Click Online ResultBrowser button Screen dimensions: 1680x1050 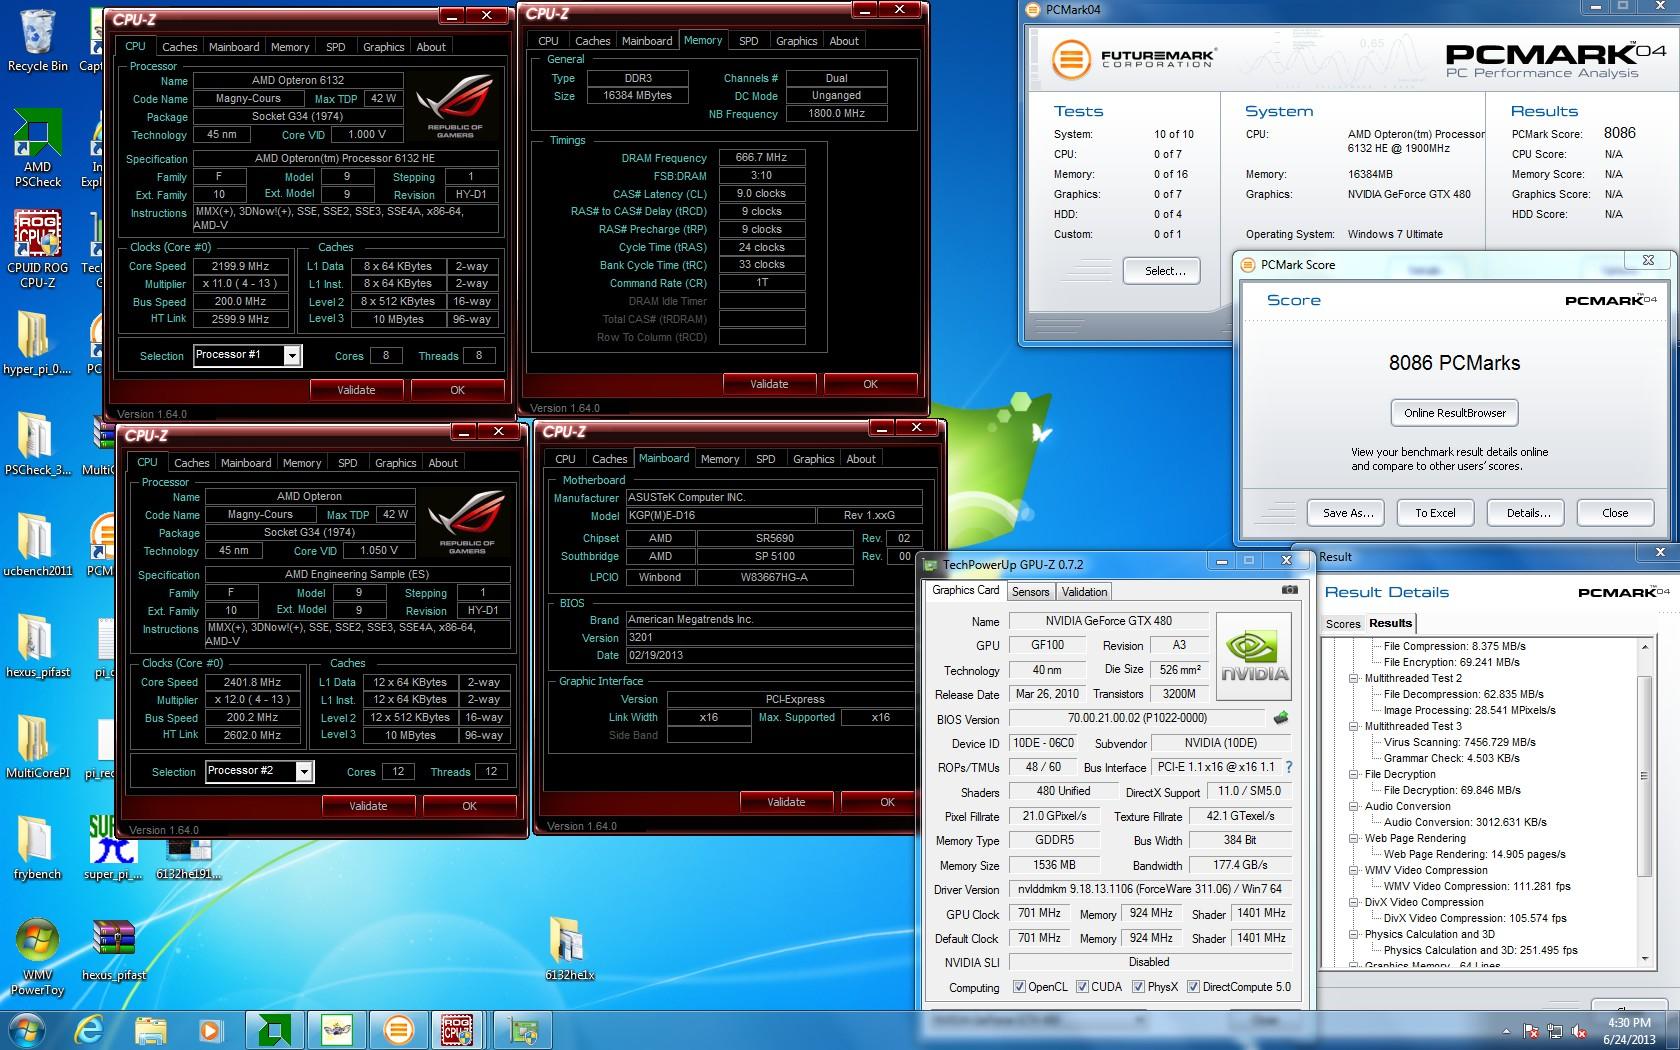[x=1454, y=413]
